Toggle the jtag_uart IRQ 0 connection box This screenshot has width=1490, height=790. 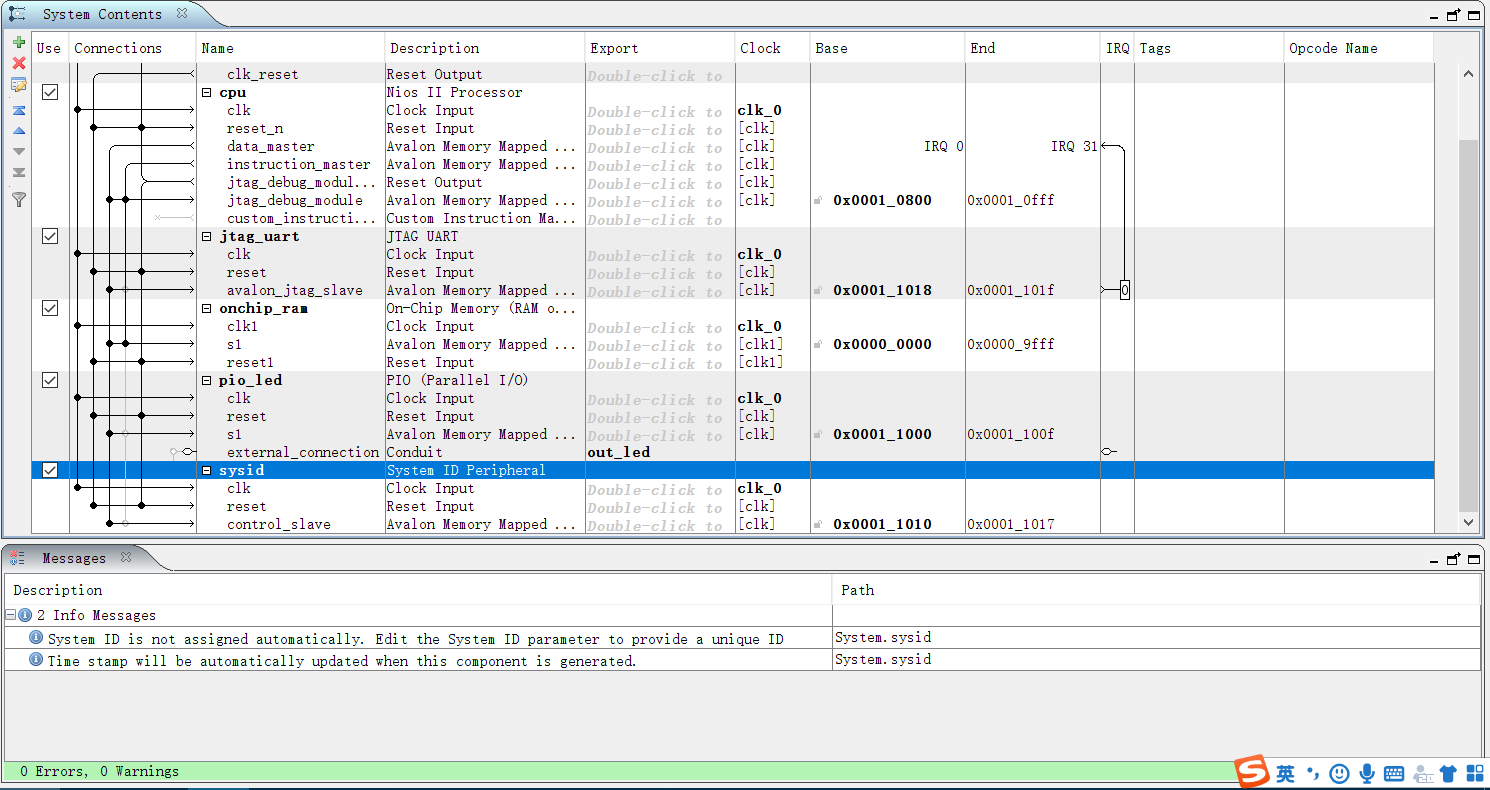[1125, 290]
